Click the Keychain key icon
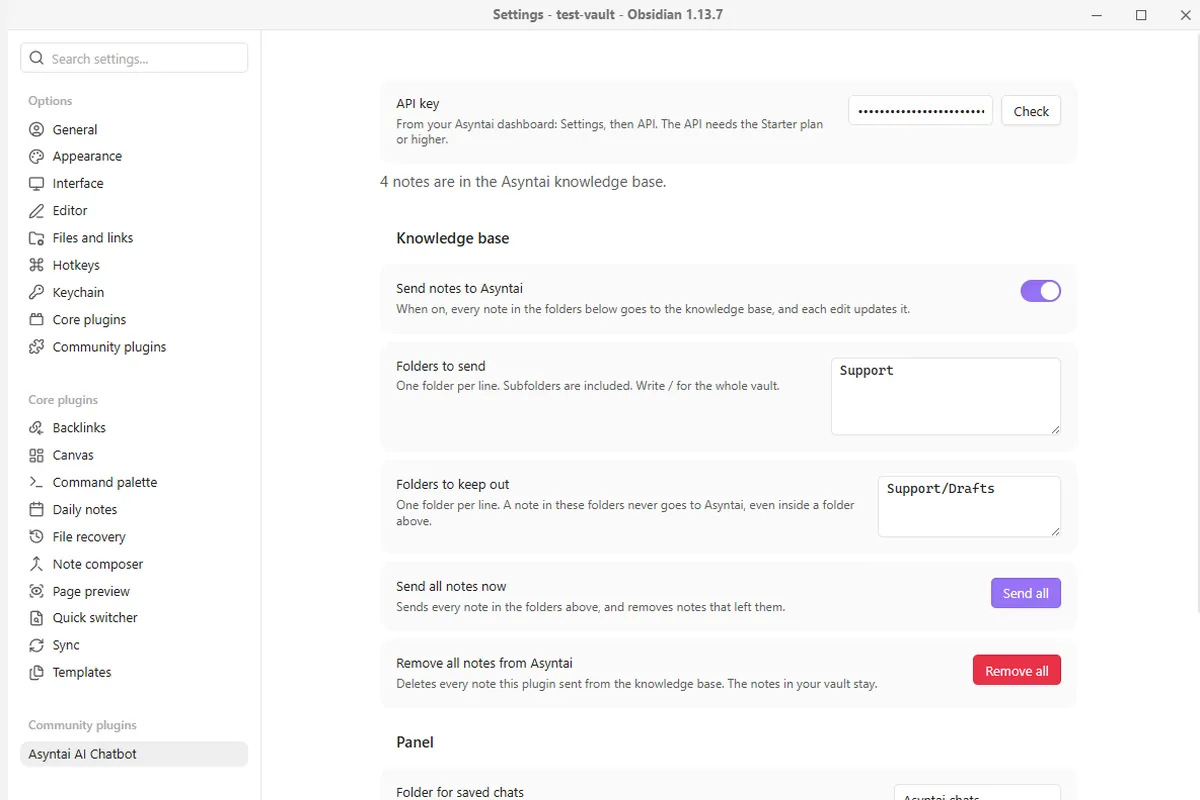The height and width of the screenshot is (800, 1200). point(37,292)
